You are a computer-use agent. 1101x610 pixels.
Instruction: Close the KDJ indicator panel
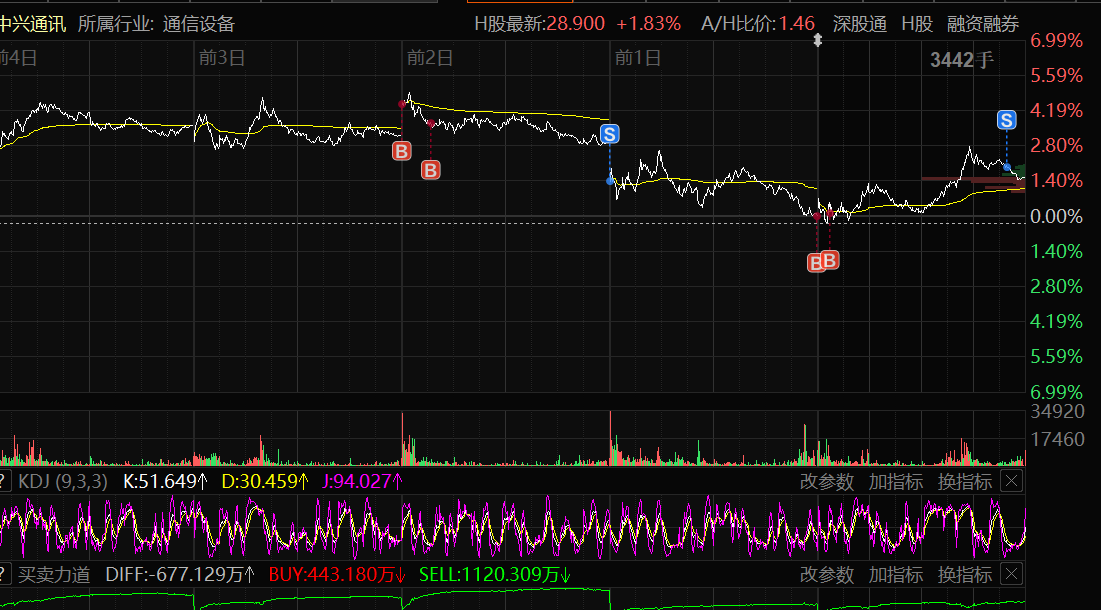pyautogui.click(x=1012, y=482)
